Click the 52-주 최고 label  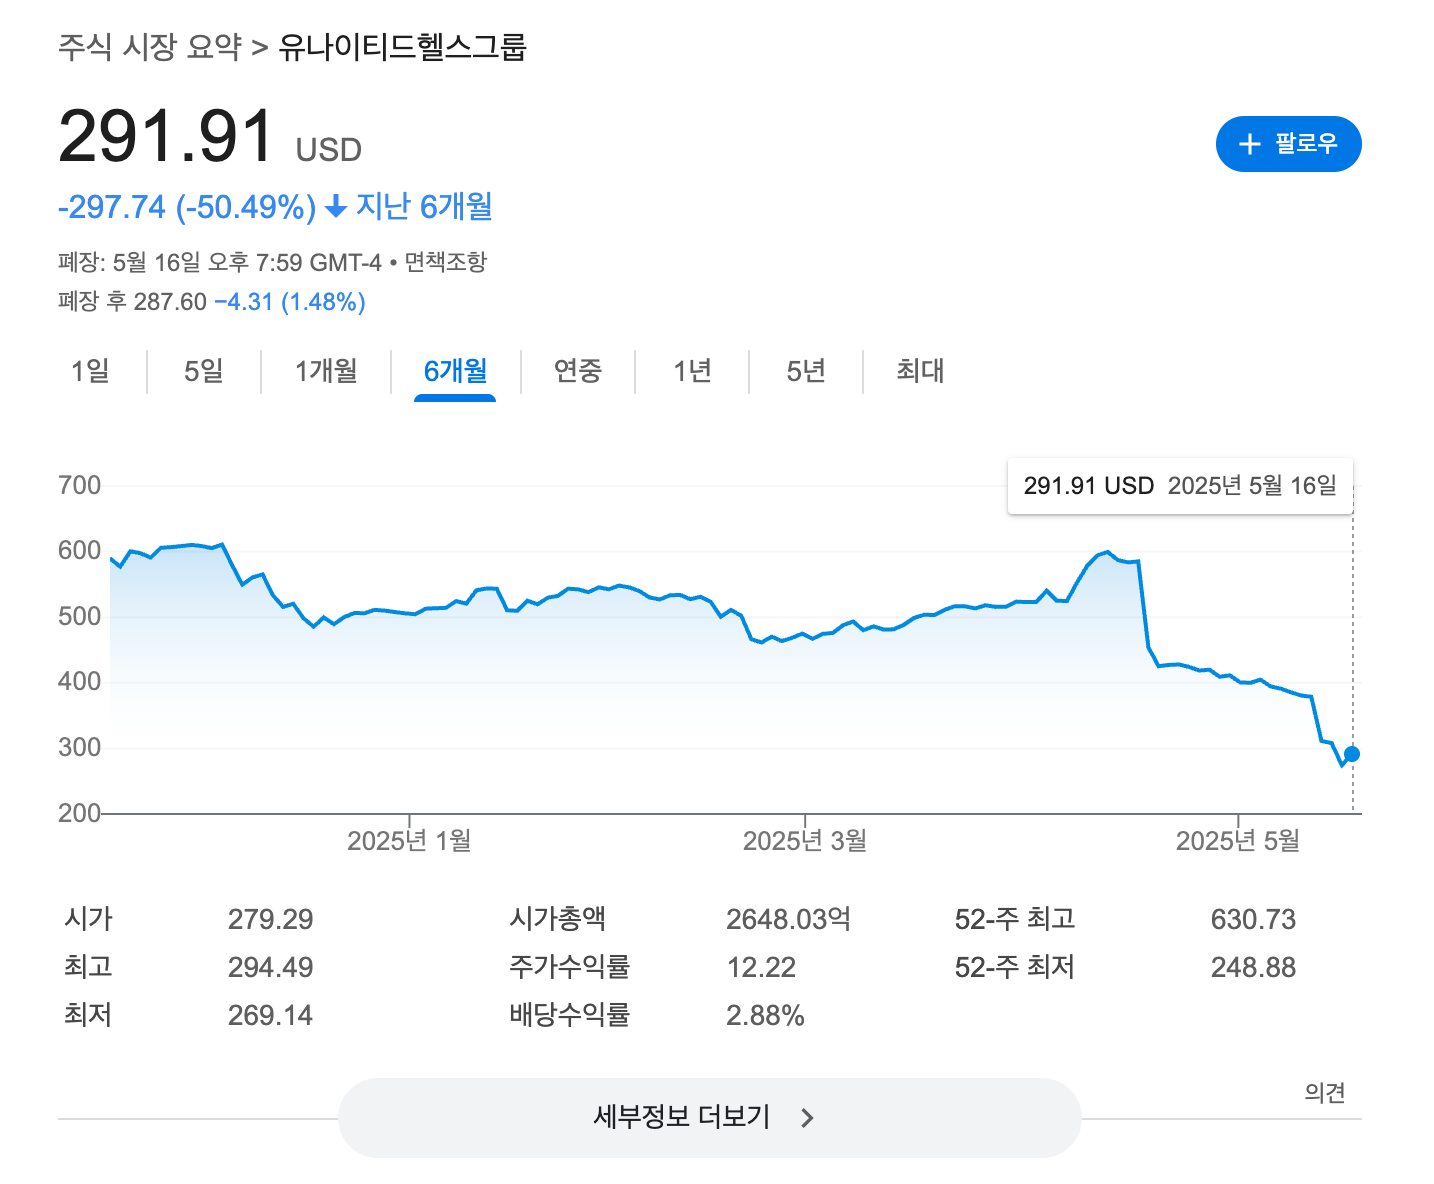tap(1015, 919)
